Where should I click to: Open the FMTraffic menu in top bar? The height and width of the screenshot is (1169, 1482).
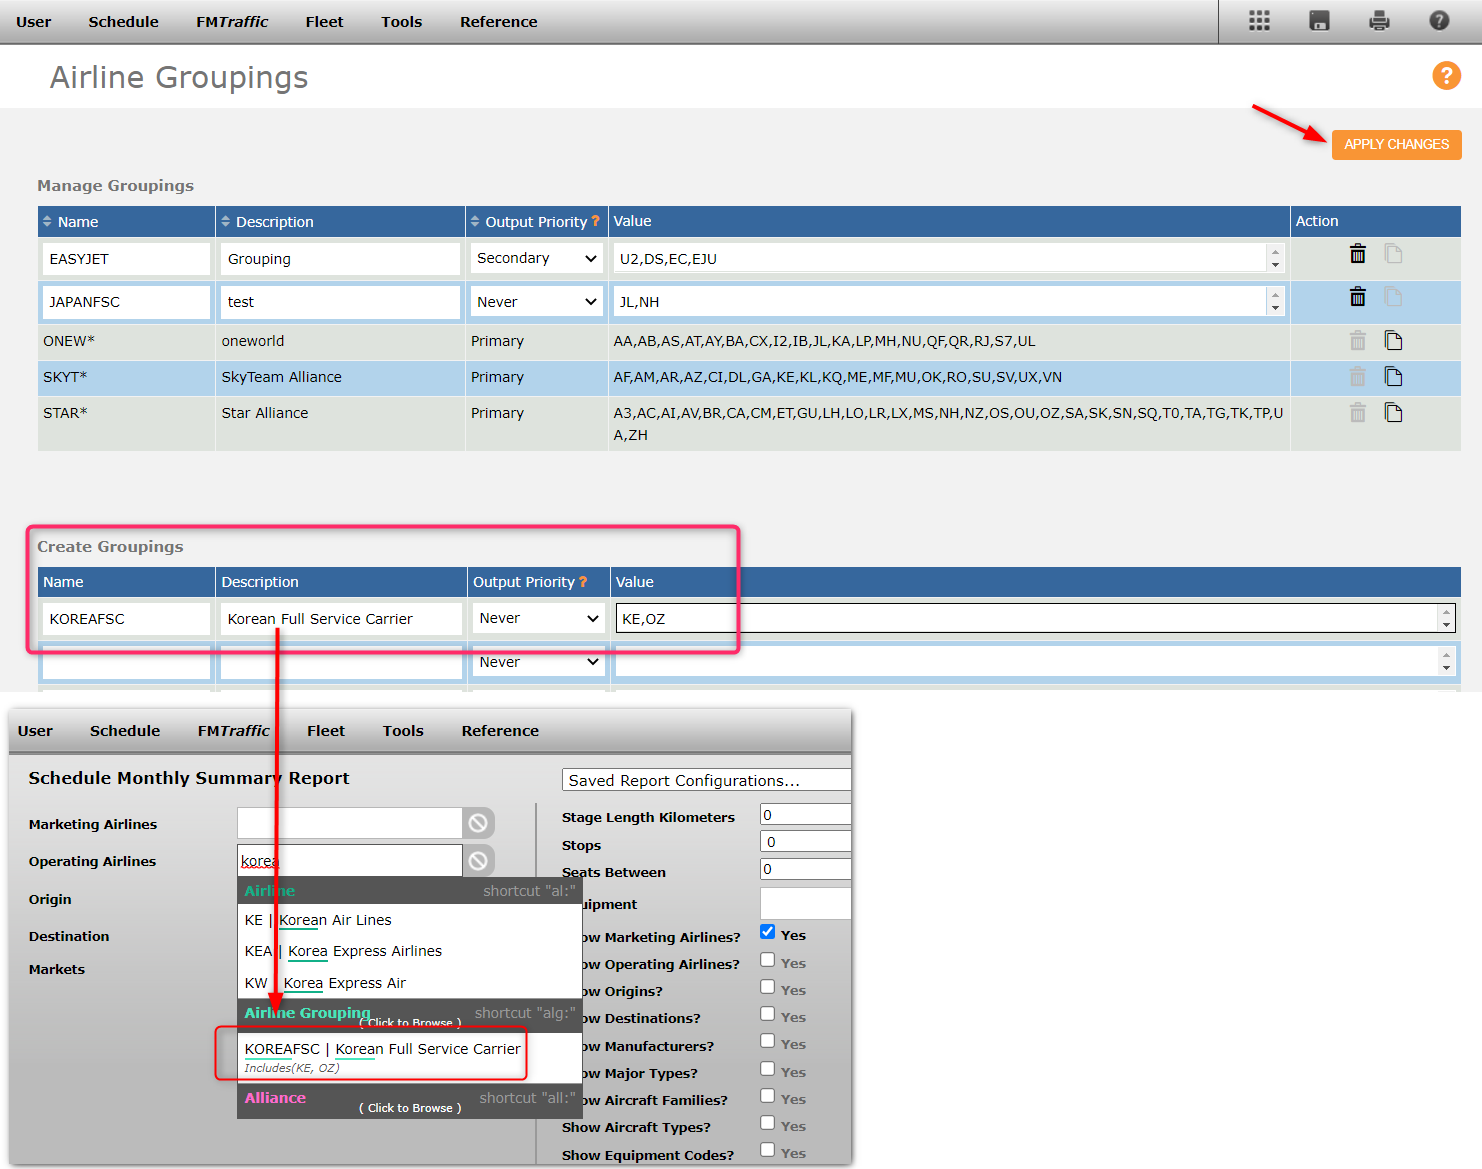(232, 22)
